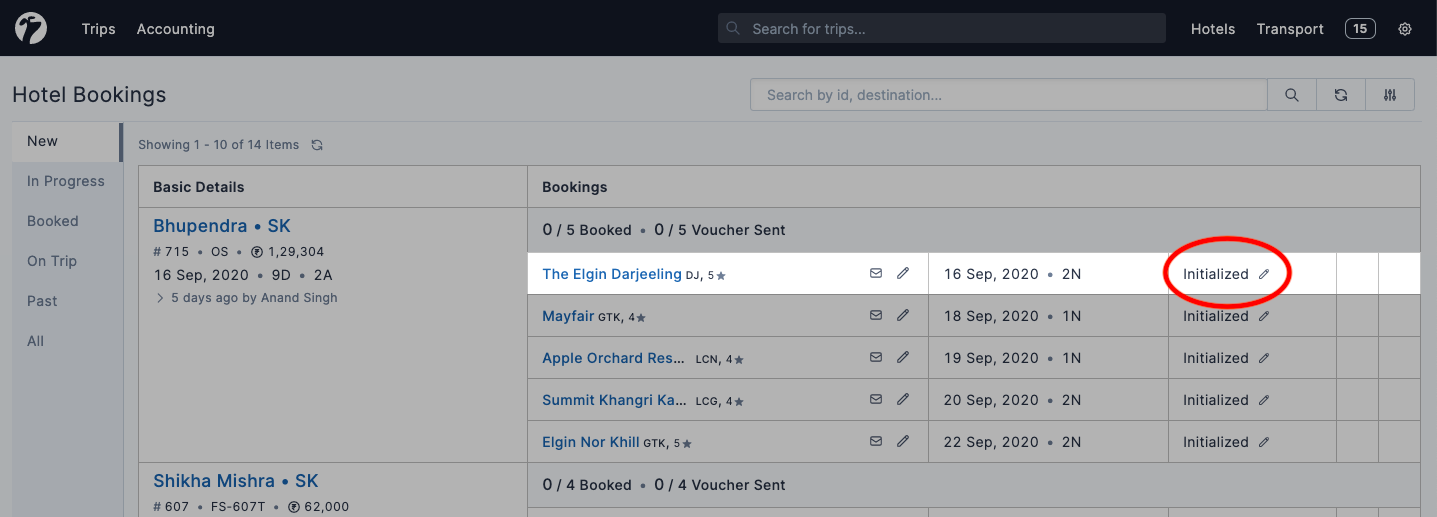
Task: Switch to the In Progress tab
Action: (66, 181)
